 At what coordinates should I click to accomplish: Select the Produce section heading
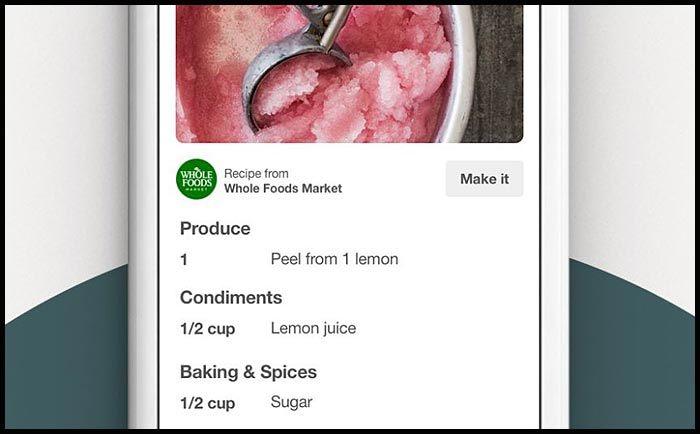tap(215, 229)
